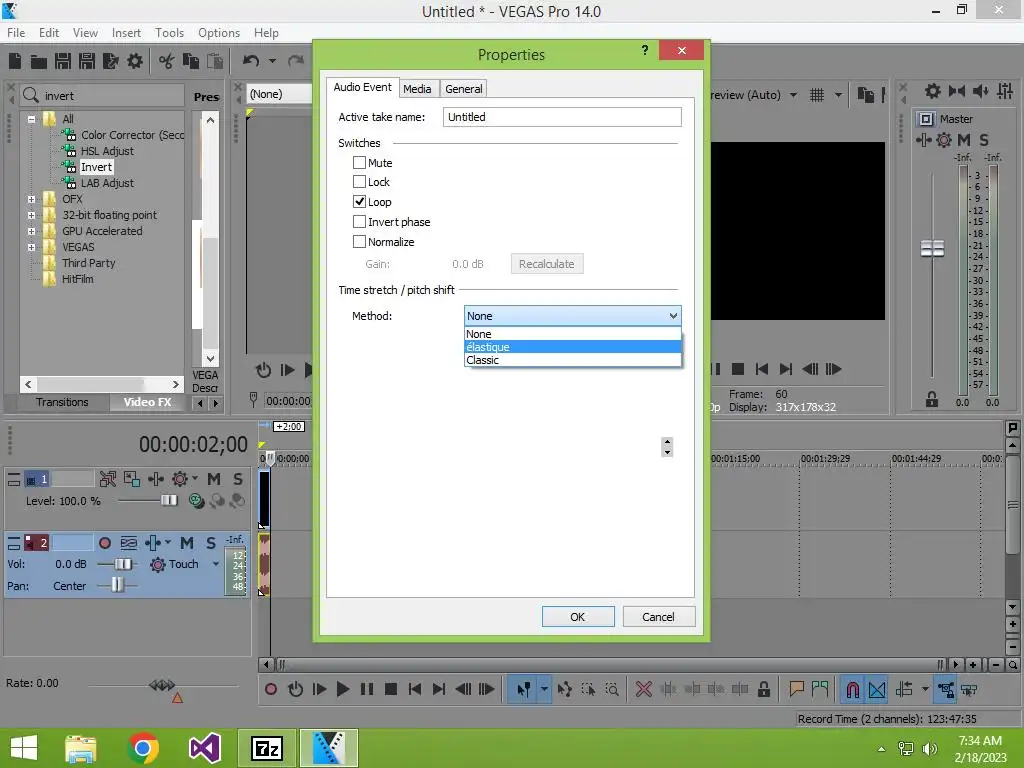The height and width of the screenshot is (768, 1024).
Task: Open the Options menu
Action: click(x=219, y=33)
